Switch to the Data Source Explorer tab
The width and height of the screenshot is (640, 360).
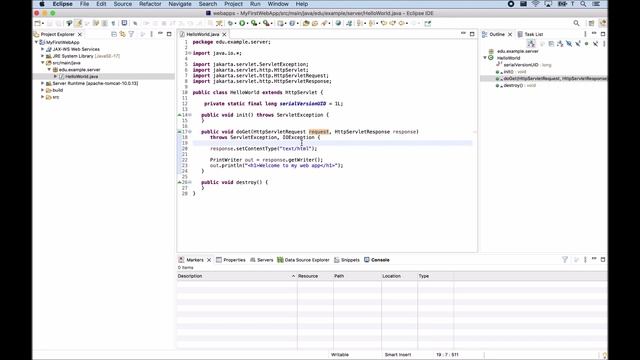tap(303, 260)
